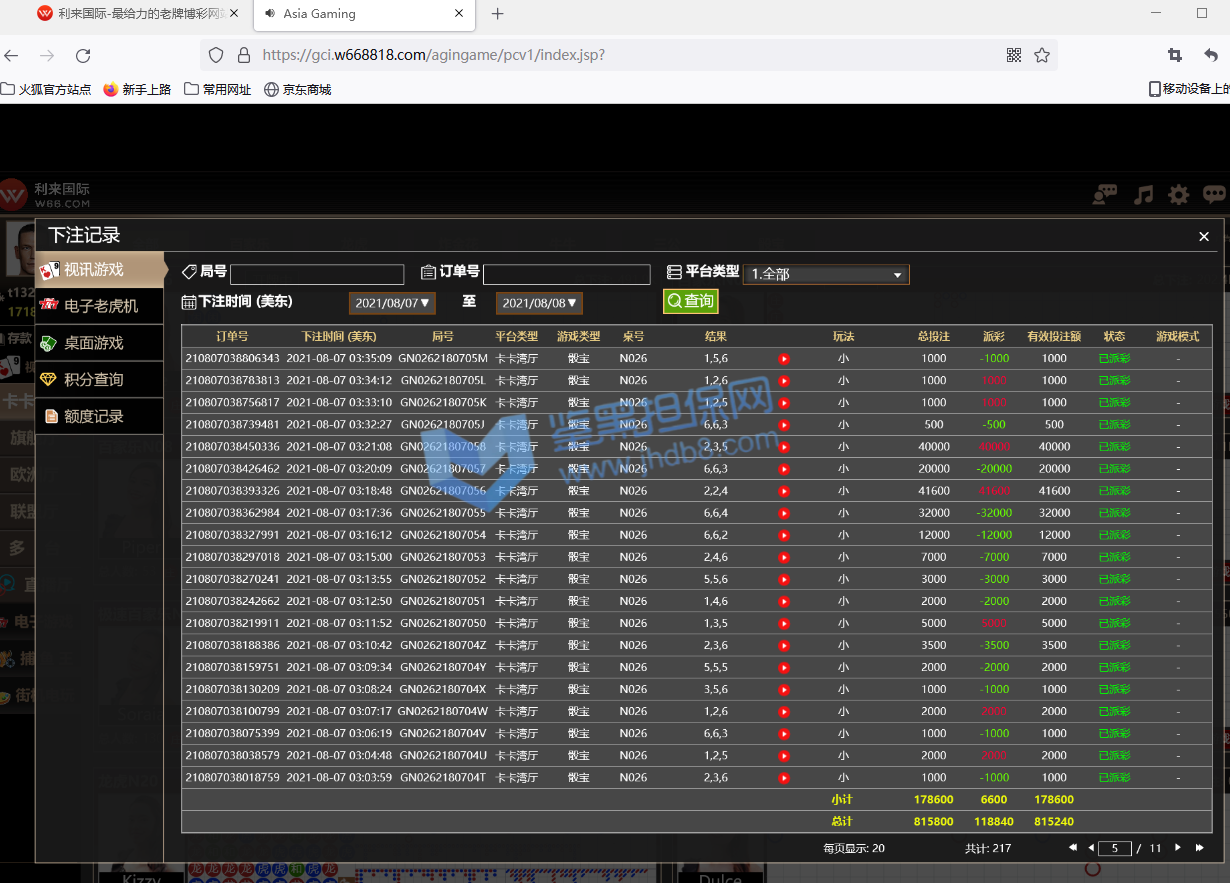Bookmark this page with the star icon

pyautogui.click(x=1042, y=55)
